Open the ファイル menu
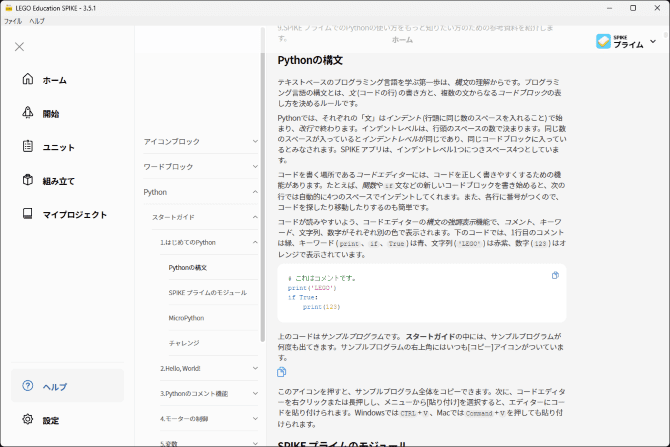Screen dimensions: 670x447 [13, 20]
